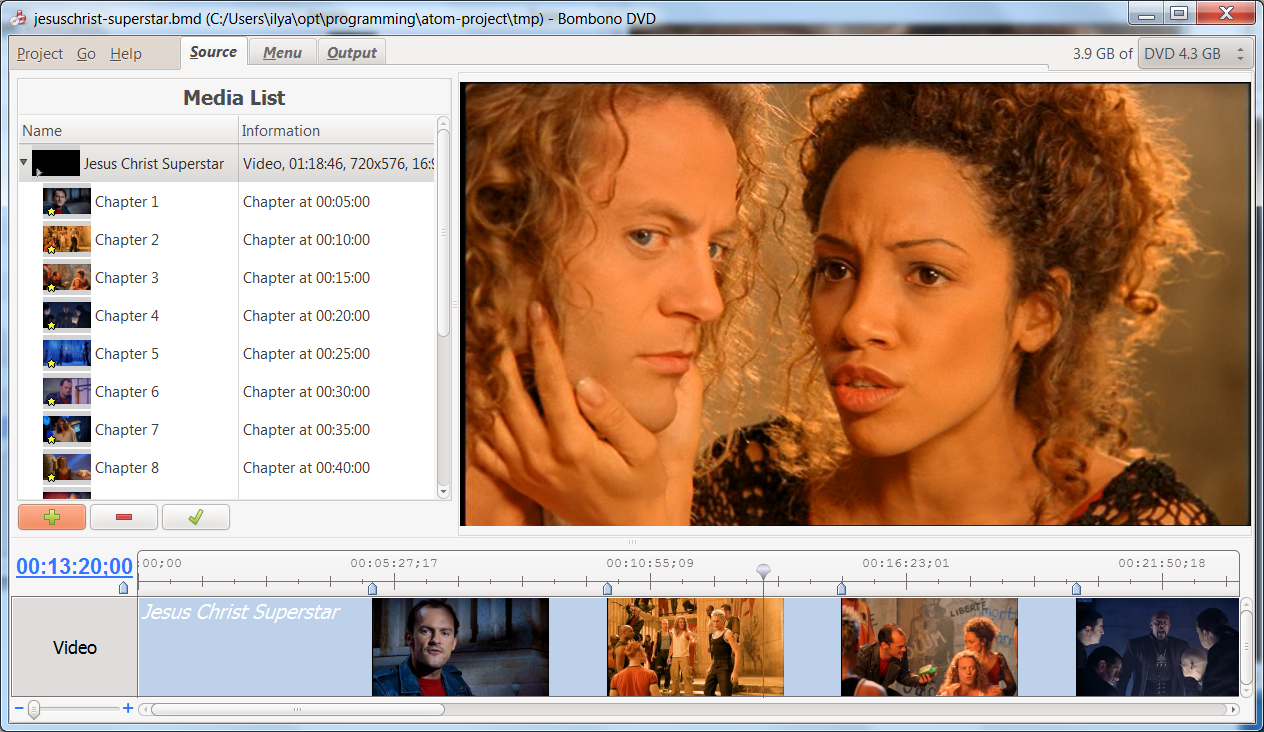Switch to the Menu tab
This screenshot has width=1264, height=732.
(x=282, y=53)
